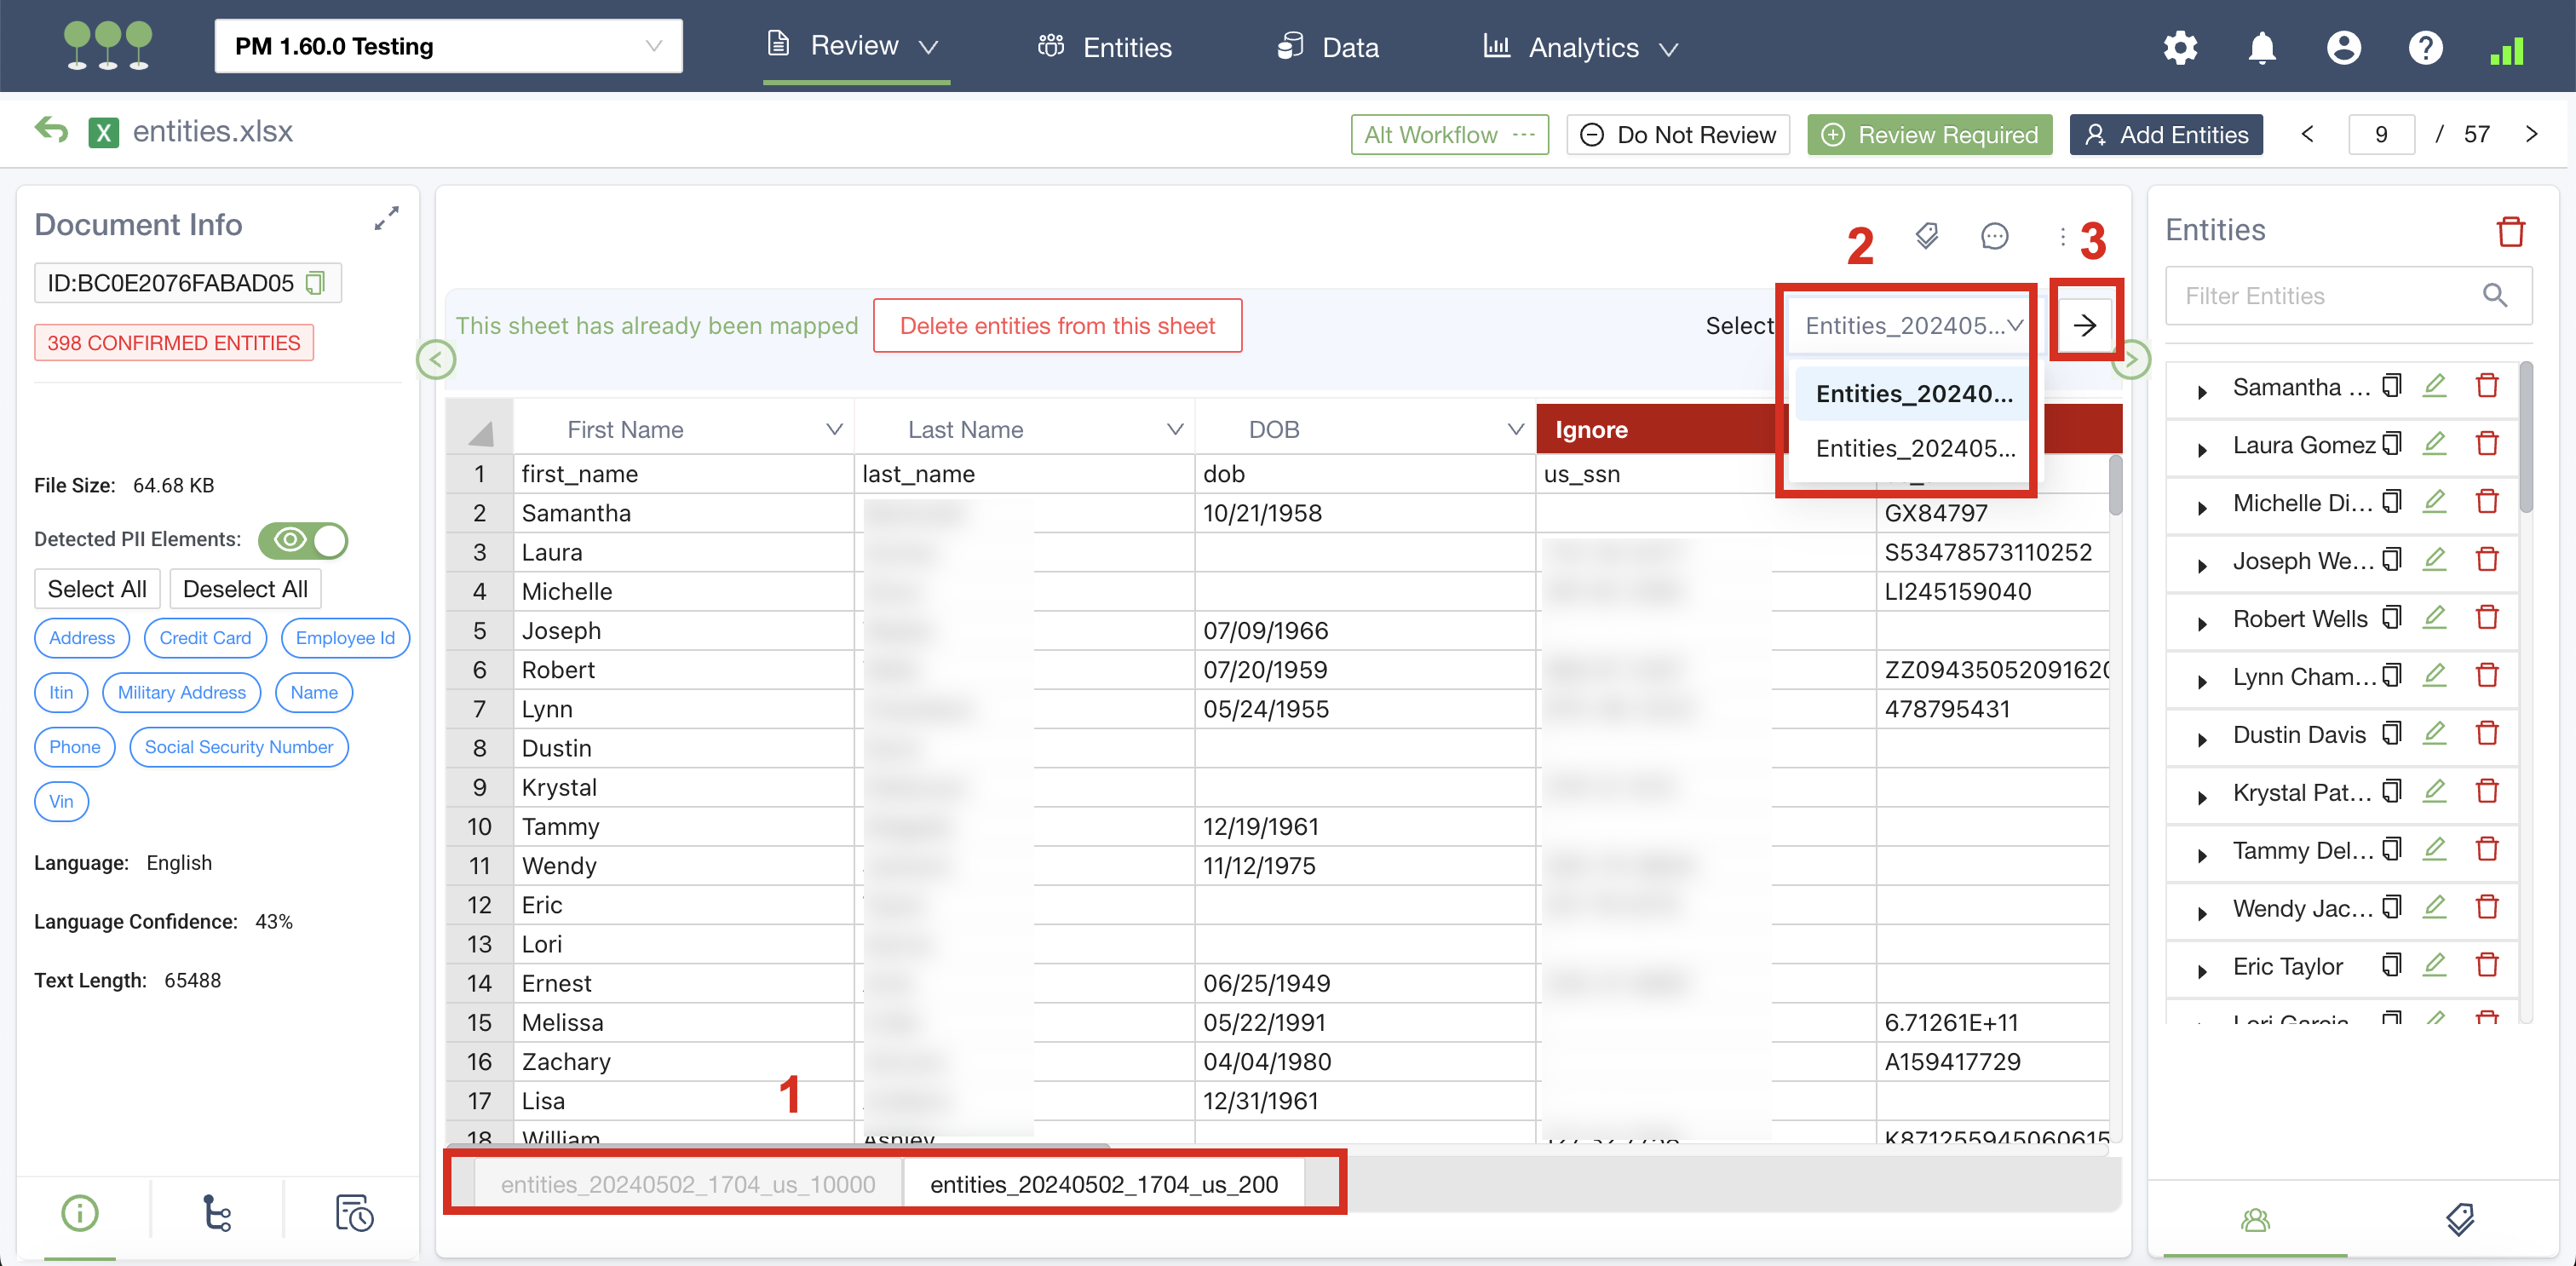Open the document history tab icon
This screenshot has height=1266, width=2576.
pos(354,1213)
